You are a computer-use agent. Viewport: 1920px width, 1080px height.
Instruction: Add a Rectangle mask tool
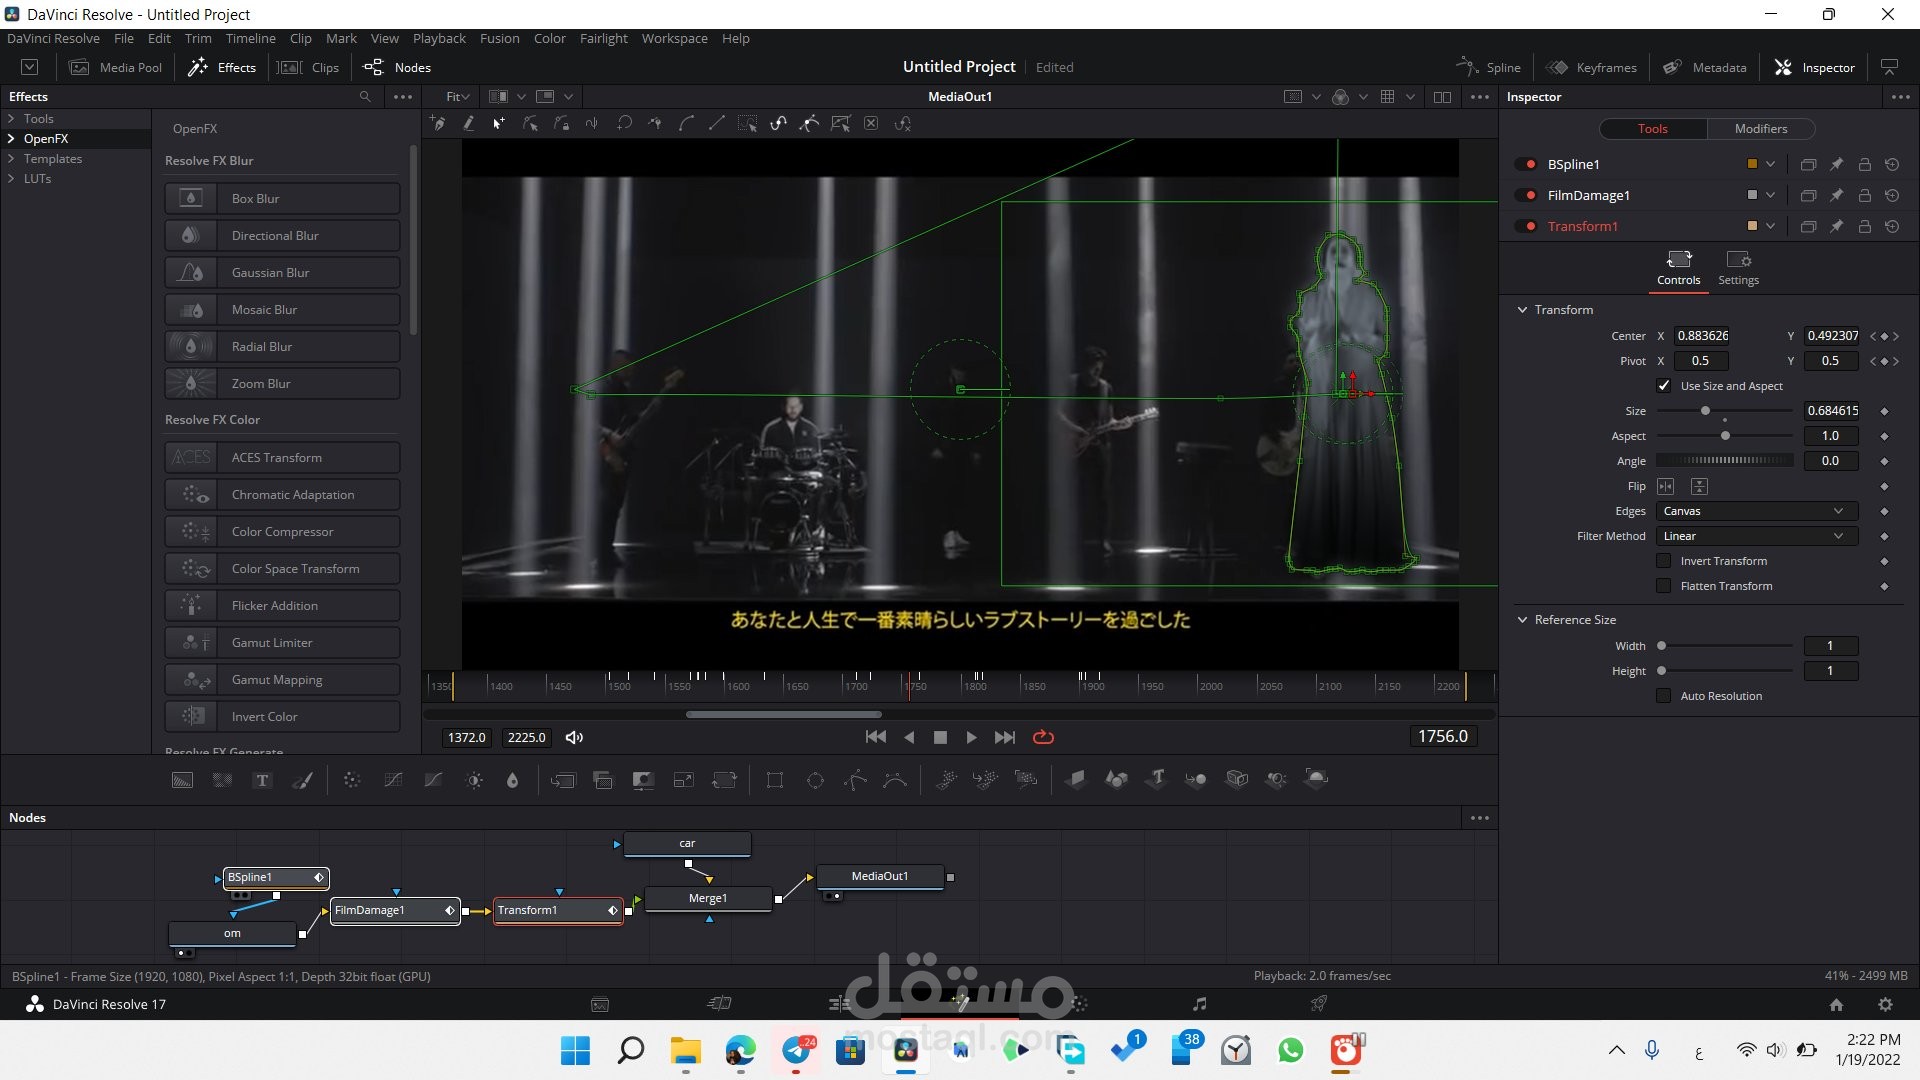[774, 780]
